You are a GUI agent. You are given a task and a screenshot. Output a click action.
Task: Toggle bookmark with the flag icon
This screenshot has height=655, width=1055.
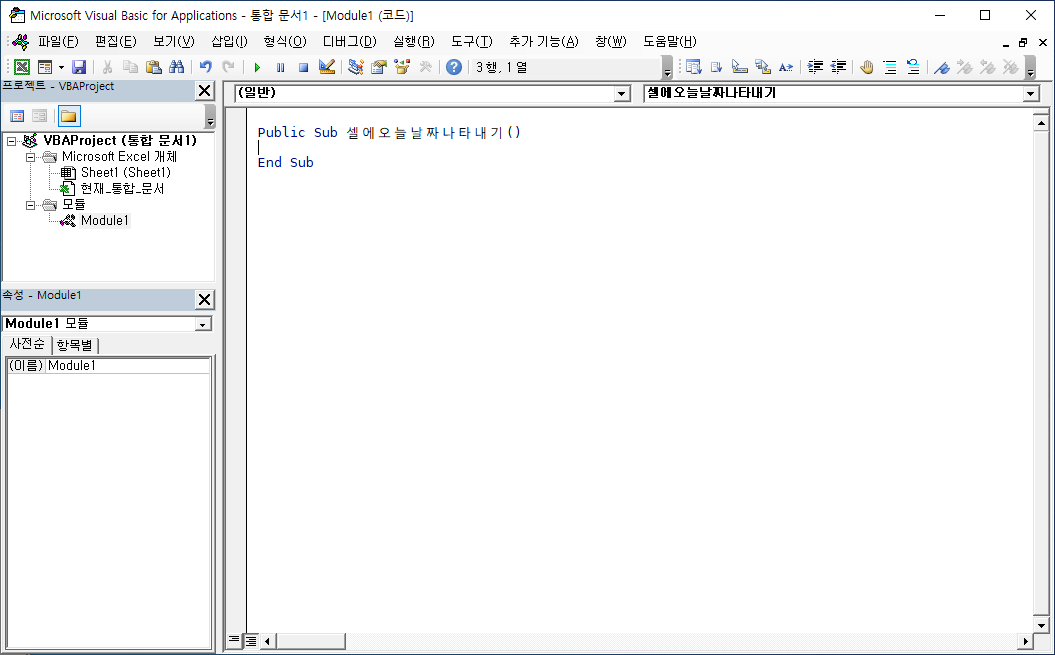[x=942, y=67]
